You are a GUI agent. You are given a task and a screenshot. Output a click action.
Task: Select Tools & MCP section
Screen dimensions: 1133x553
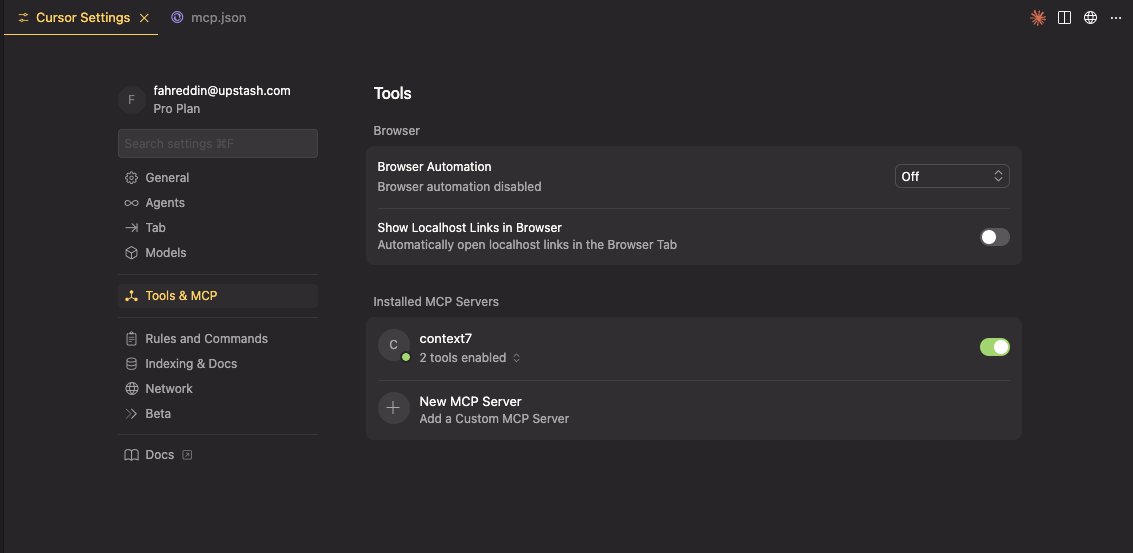pyautogui.click(x=217, y=296)
